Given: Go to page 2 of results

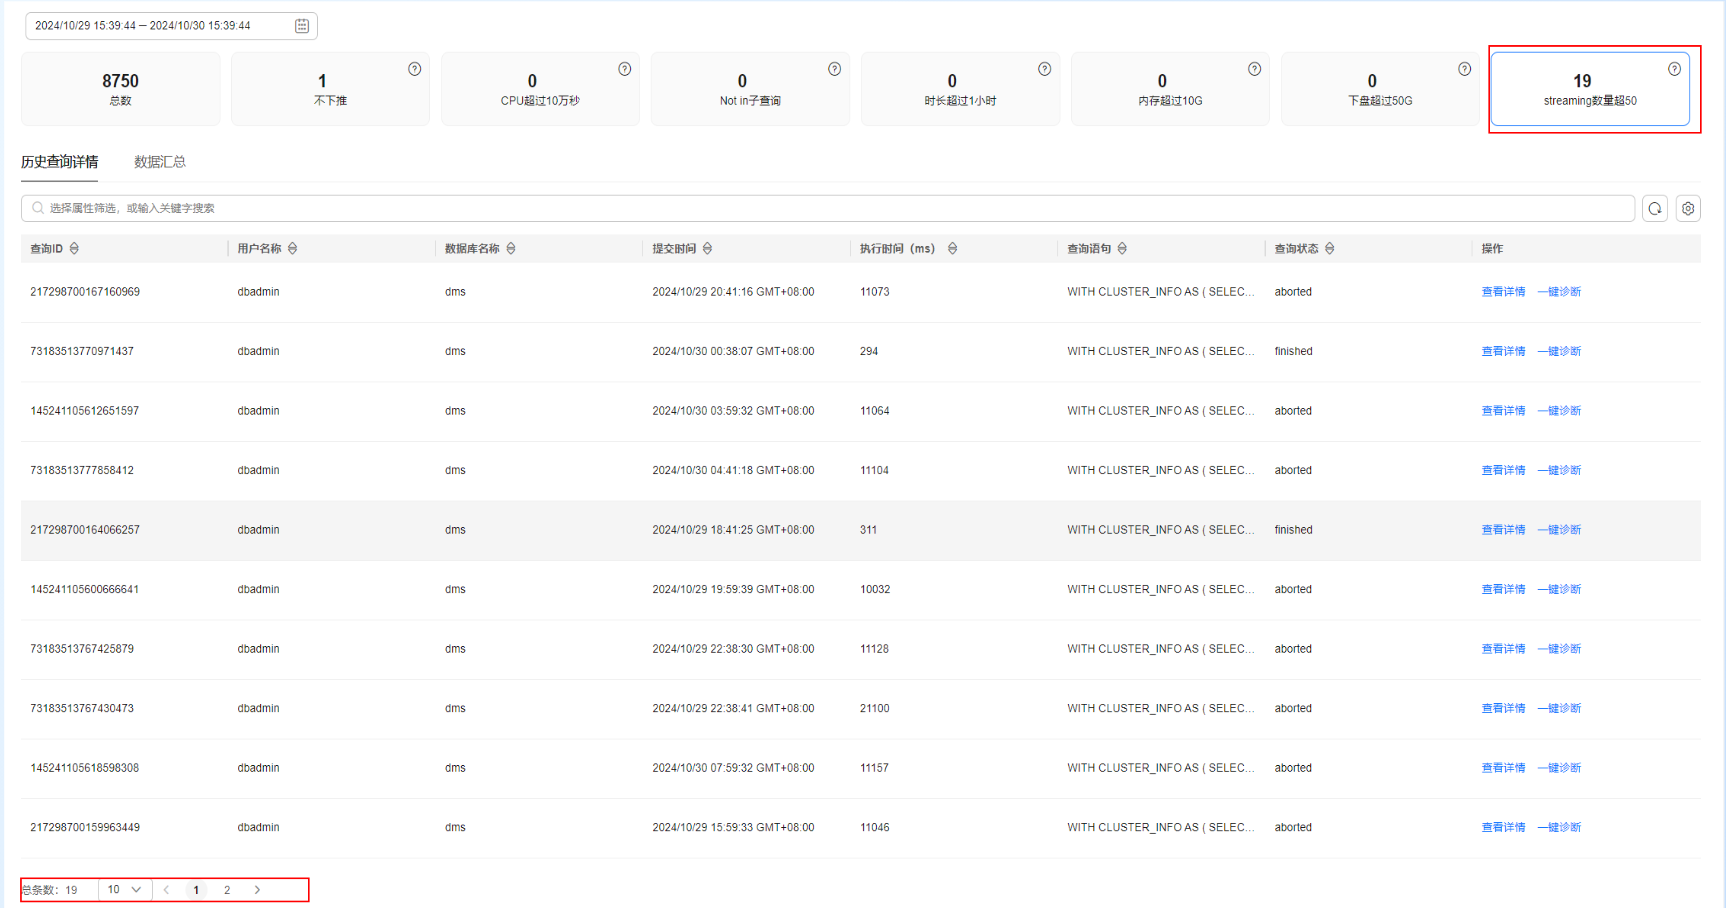Looking at the screenshot, I should pos(227,890).
